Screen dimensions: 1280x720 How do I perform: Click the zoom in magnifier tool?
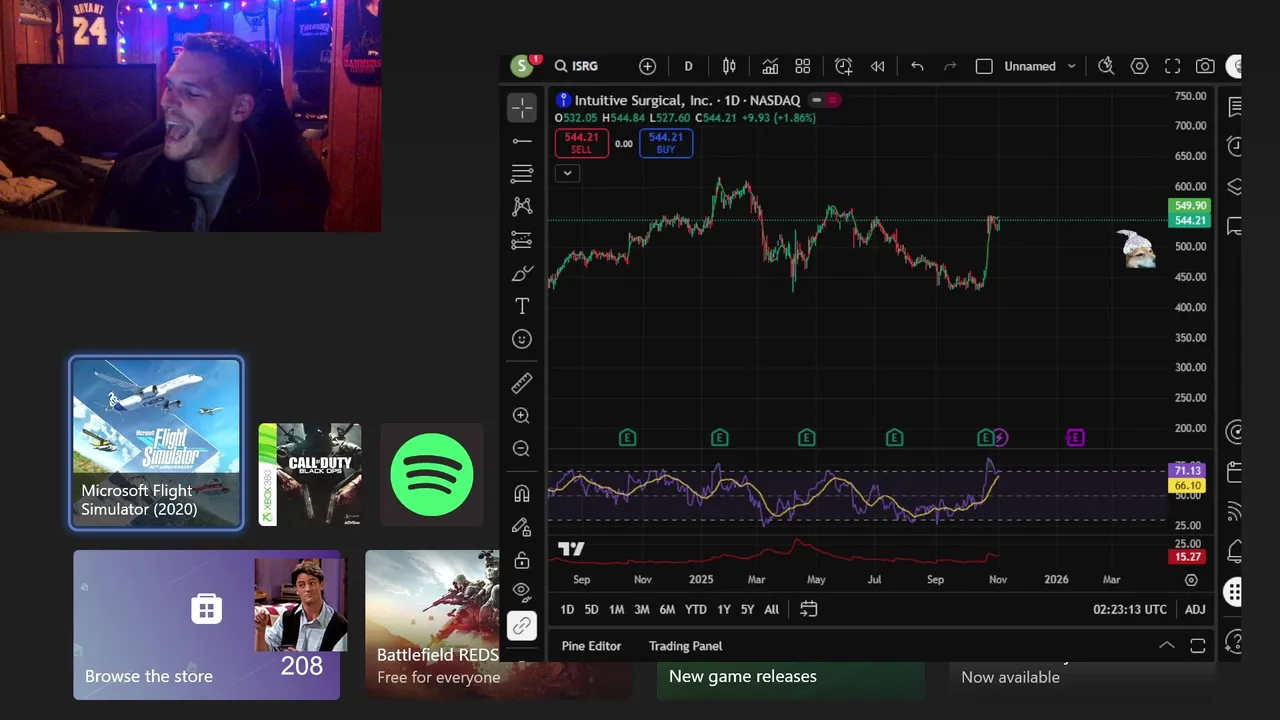(522, 416)
